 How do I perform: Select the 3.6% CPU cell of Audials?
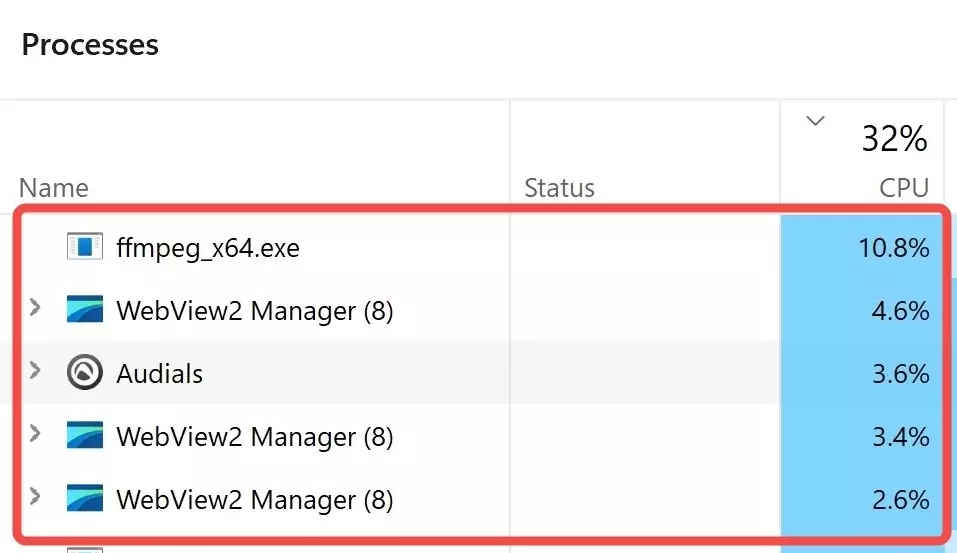coord(900,374)
